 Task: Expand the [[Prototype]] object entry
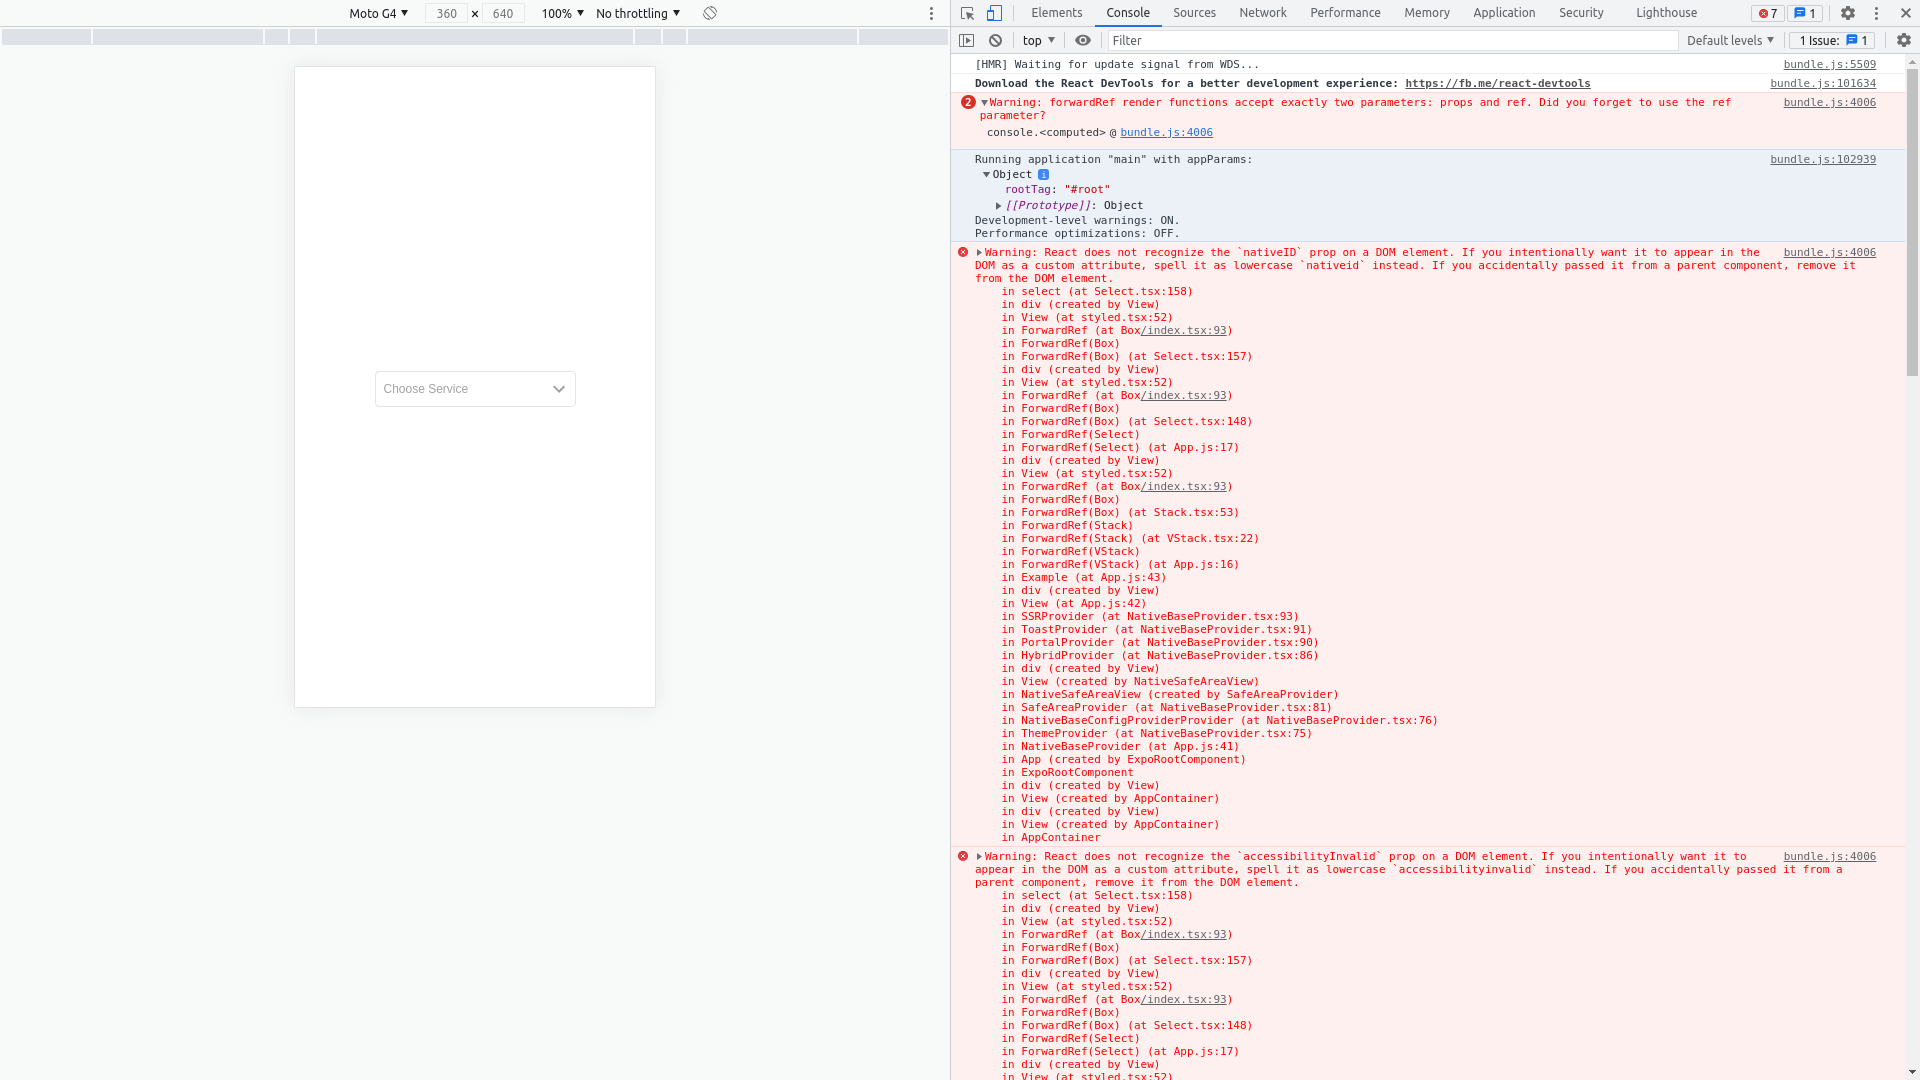point(999,205)
